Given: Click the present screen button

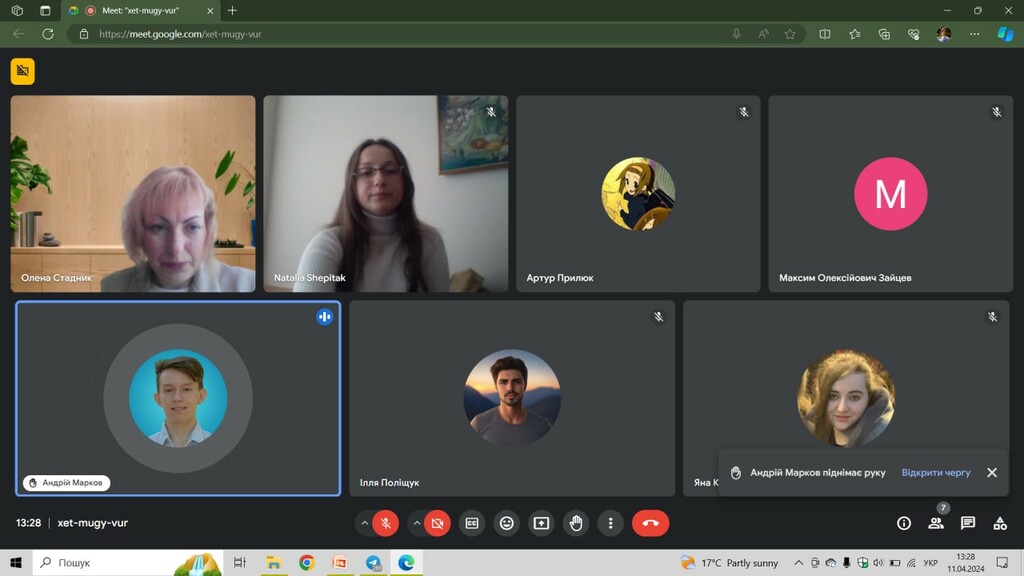Looking at the screenshot, I should pos(541,523).
